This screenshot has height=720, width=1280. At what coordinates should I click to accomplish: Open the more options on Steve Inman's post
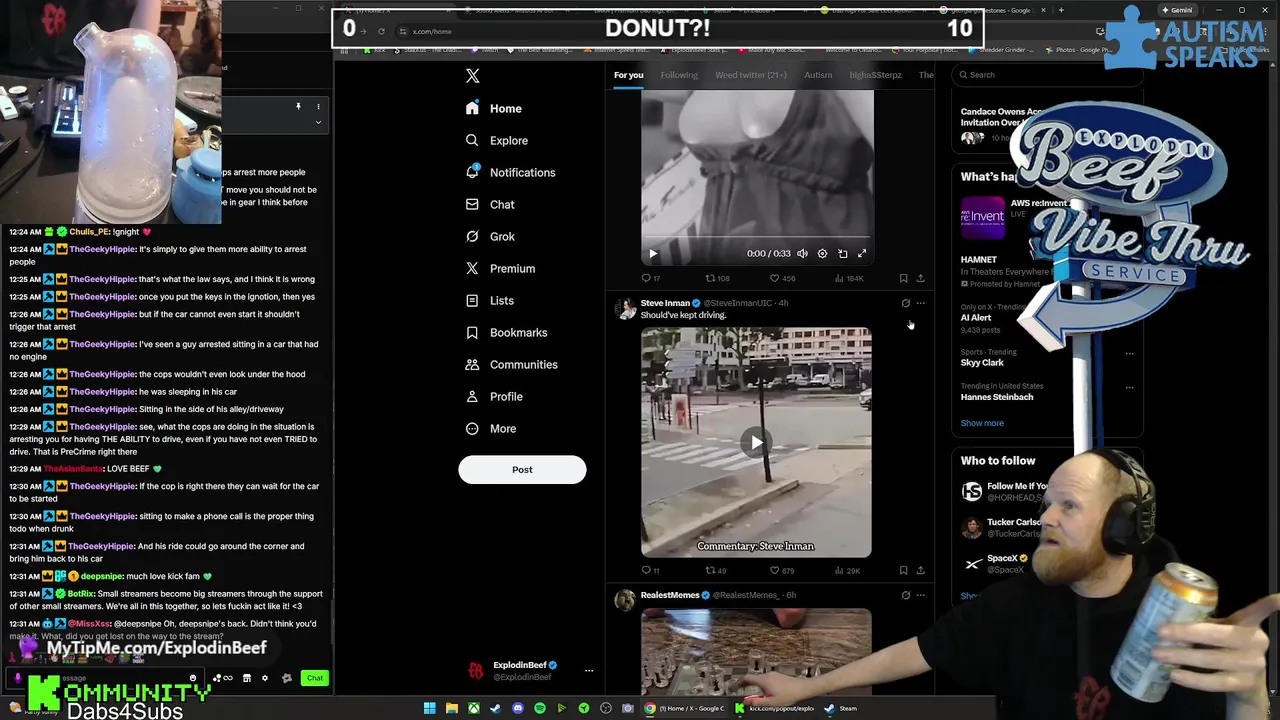point(921,303)
